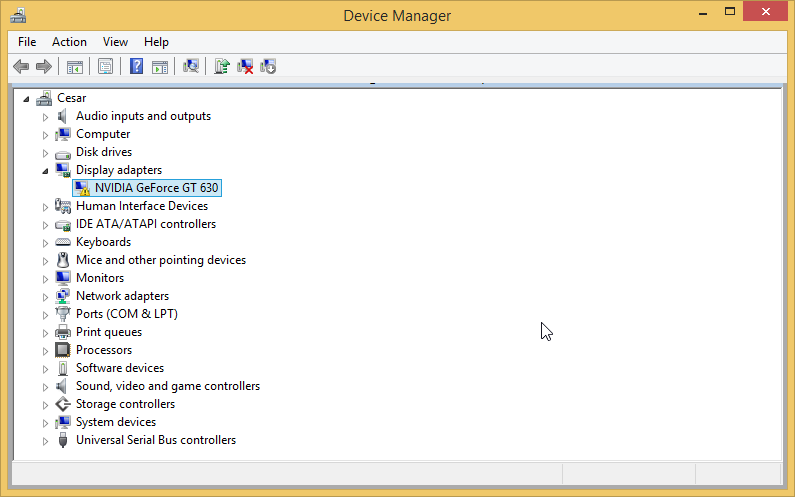Click the Forward arrow toolbar icon

click(44, 66)
